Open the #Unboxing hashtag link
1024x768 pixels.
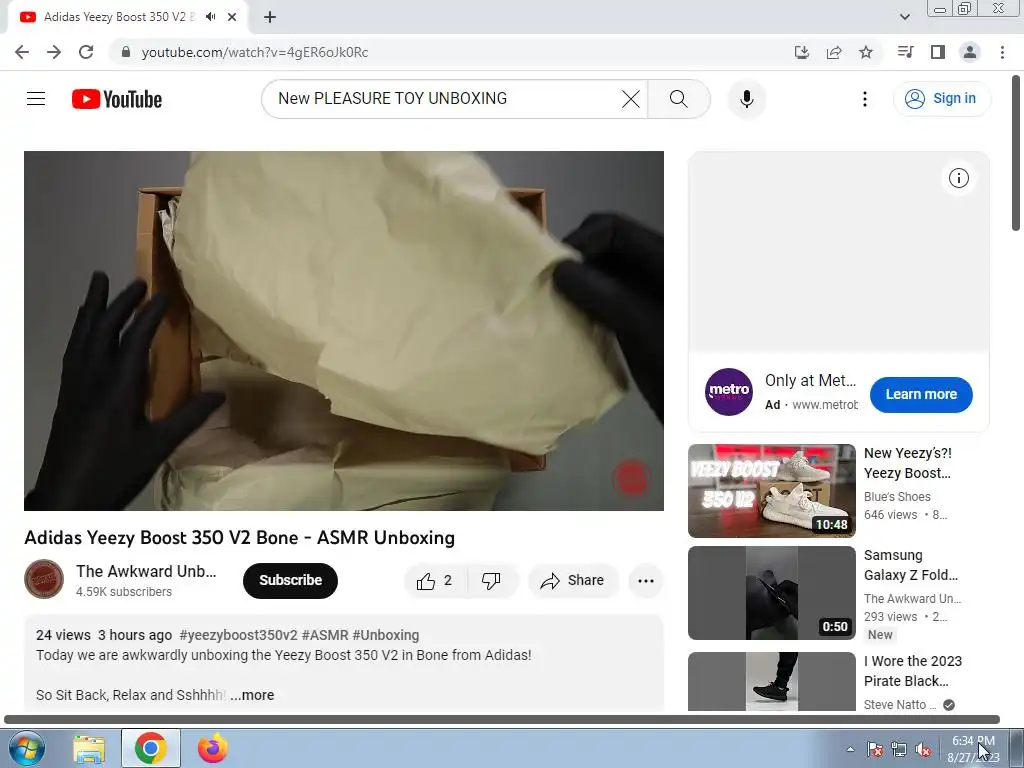pos(385,635)
